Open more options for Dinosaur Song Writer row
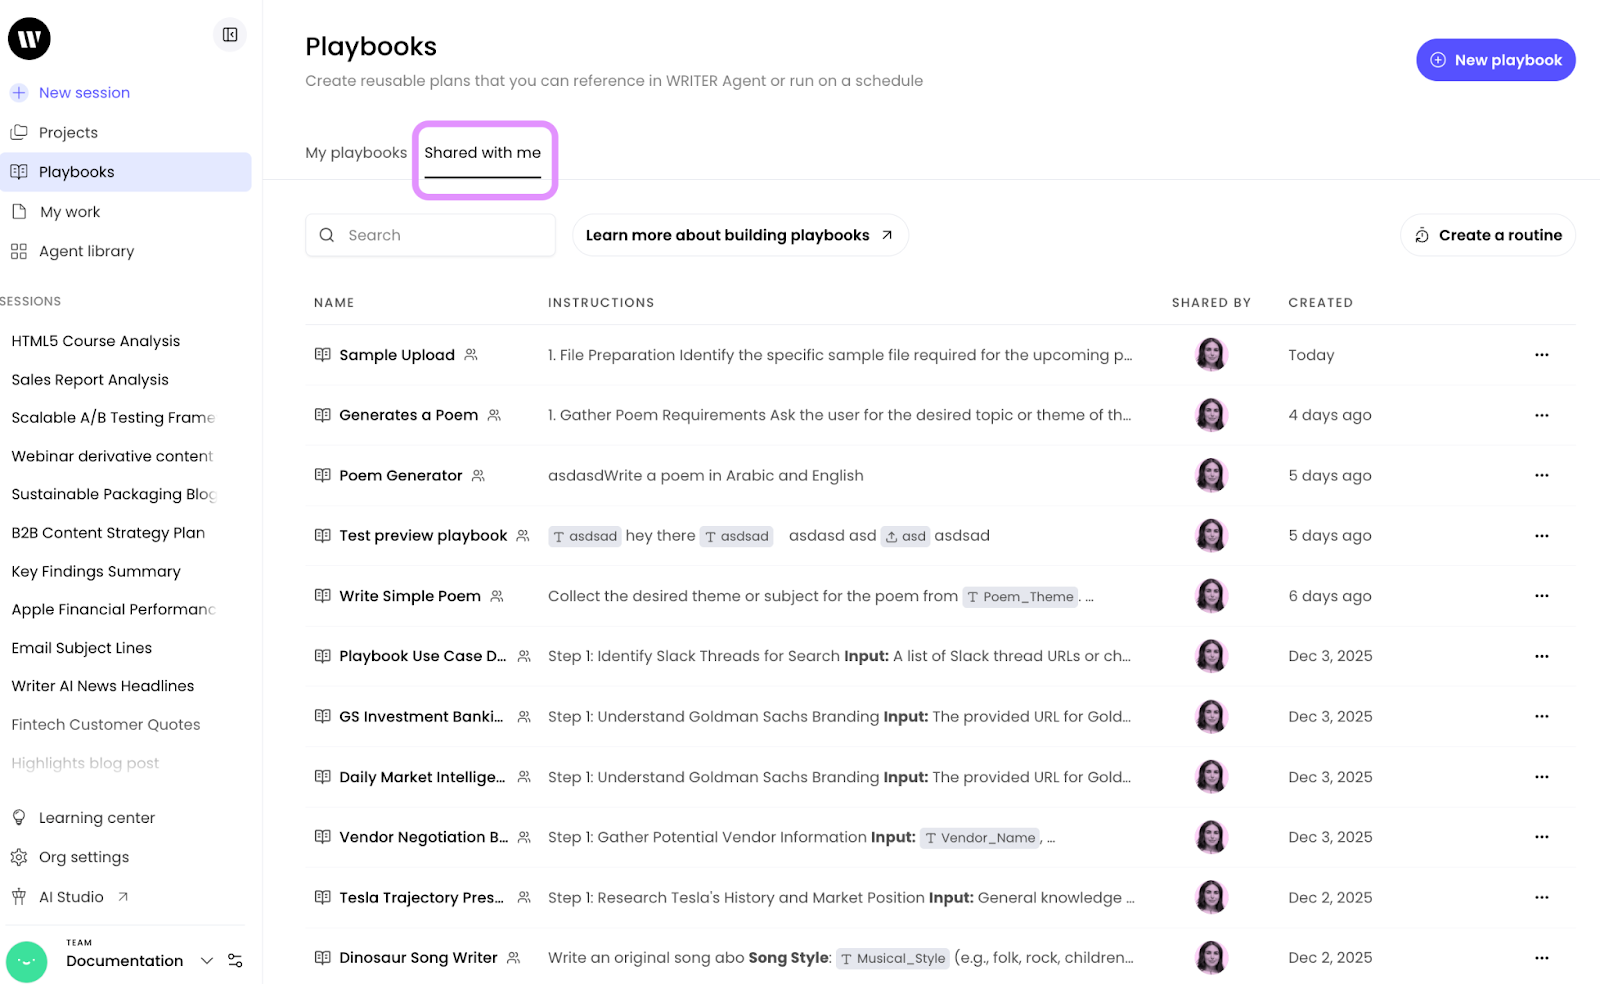 pyautogui.click(x=1541, y=958)
